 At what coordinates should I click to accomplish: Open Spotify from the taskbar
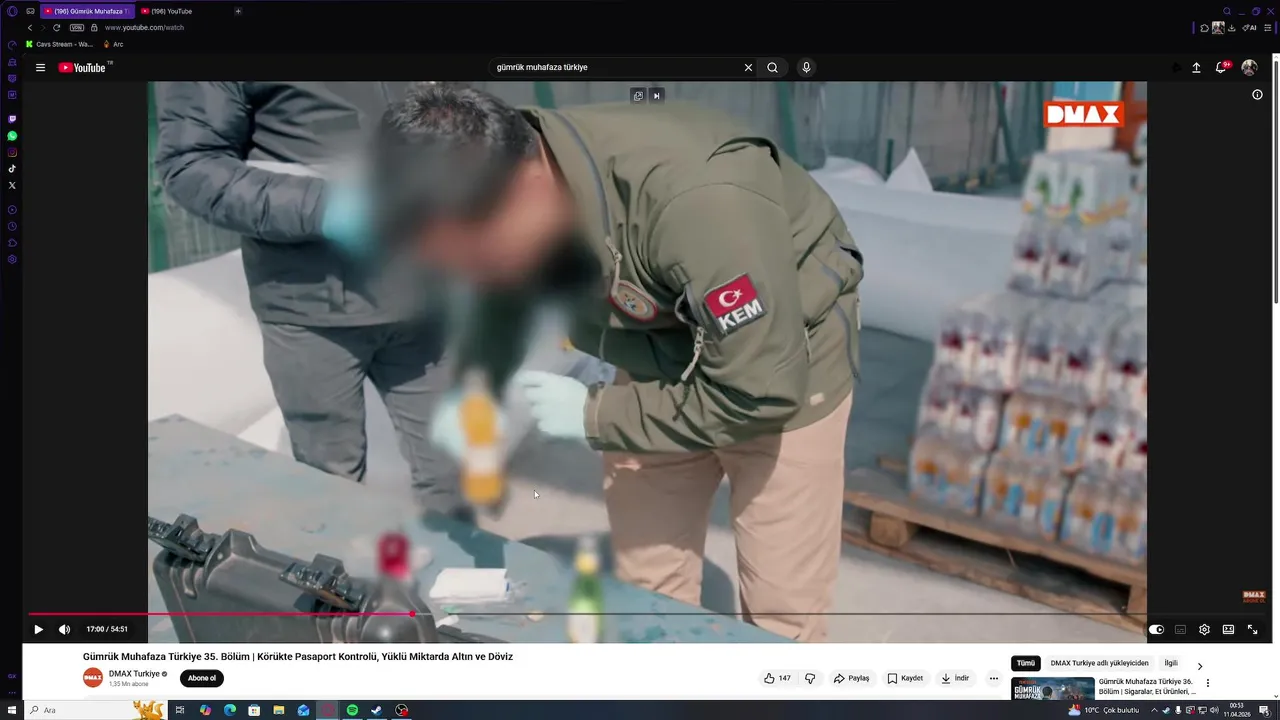(352, 710)
